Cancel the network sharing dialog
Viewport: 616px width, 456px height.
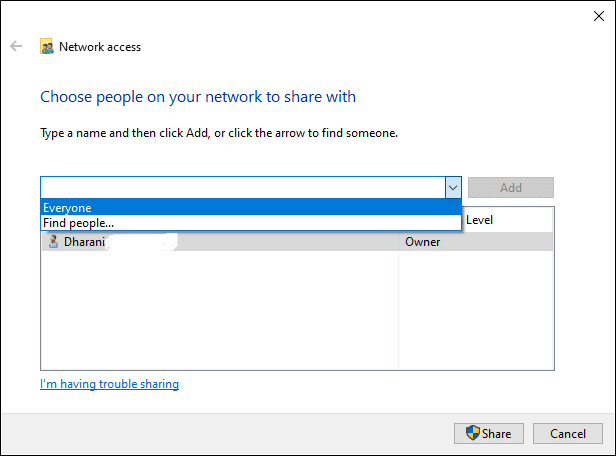coord(567,433)
